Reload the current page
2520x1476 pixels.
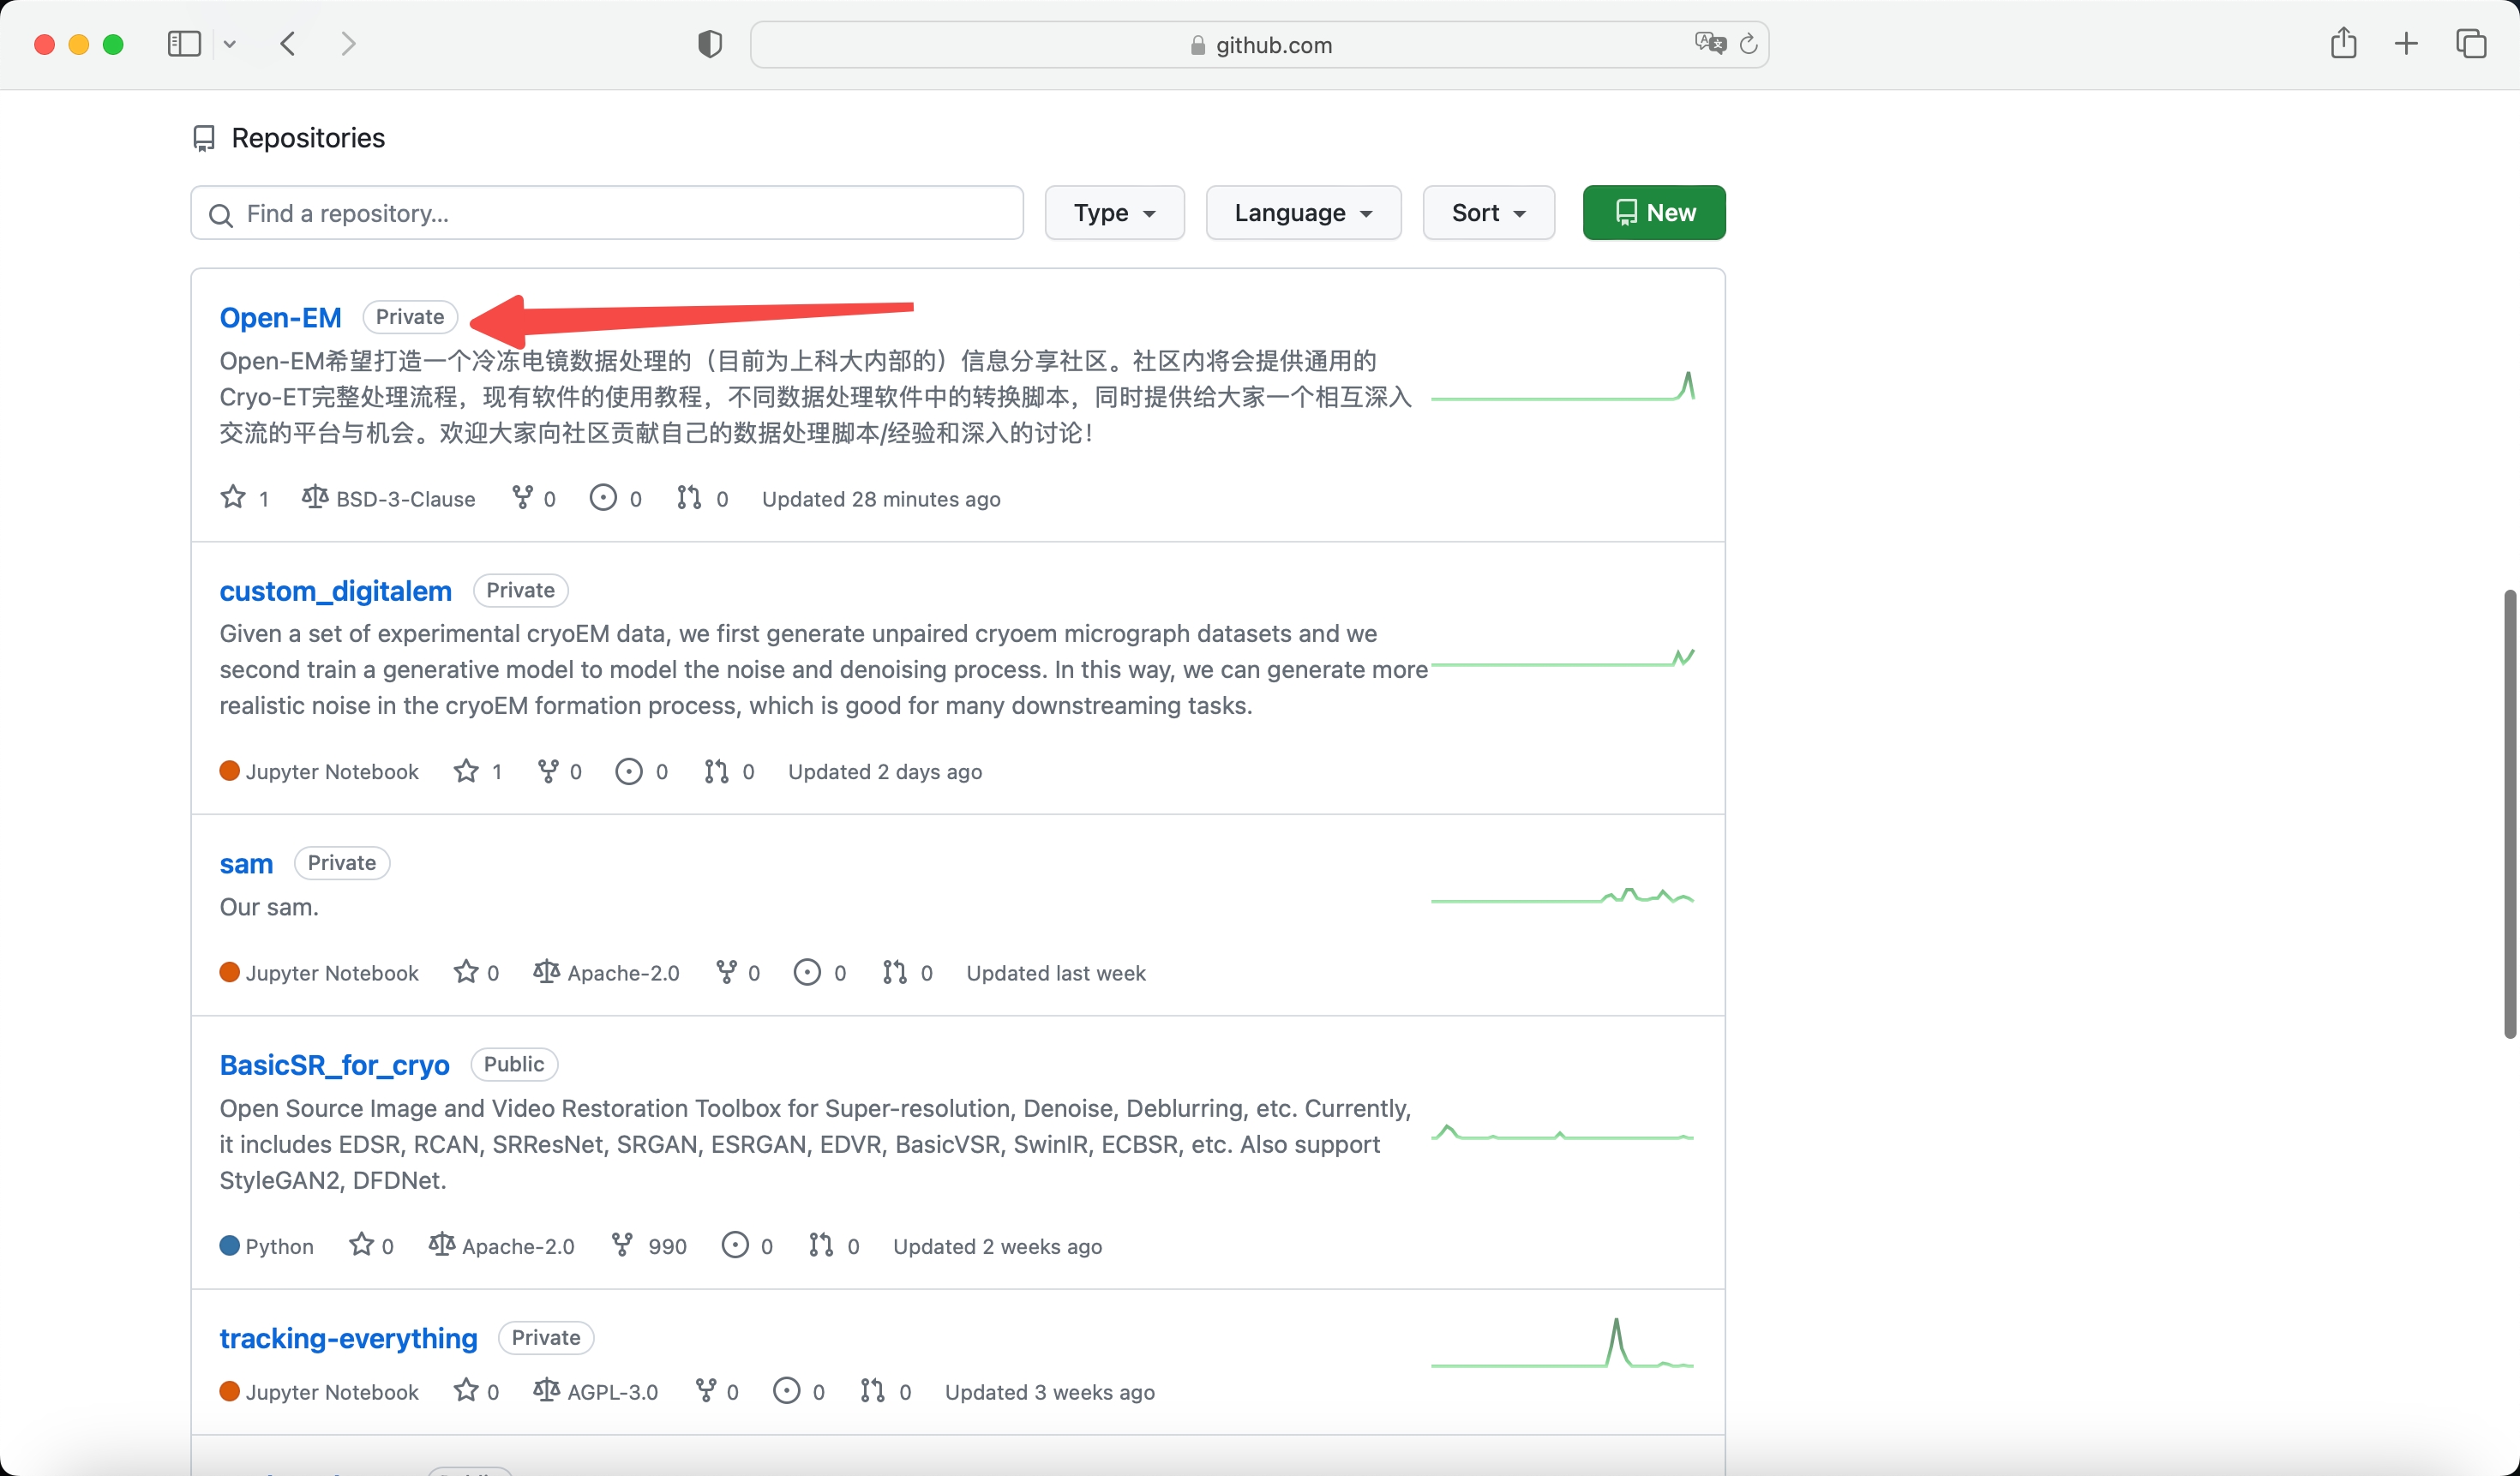(x=1748, y=44)
